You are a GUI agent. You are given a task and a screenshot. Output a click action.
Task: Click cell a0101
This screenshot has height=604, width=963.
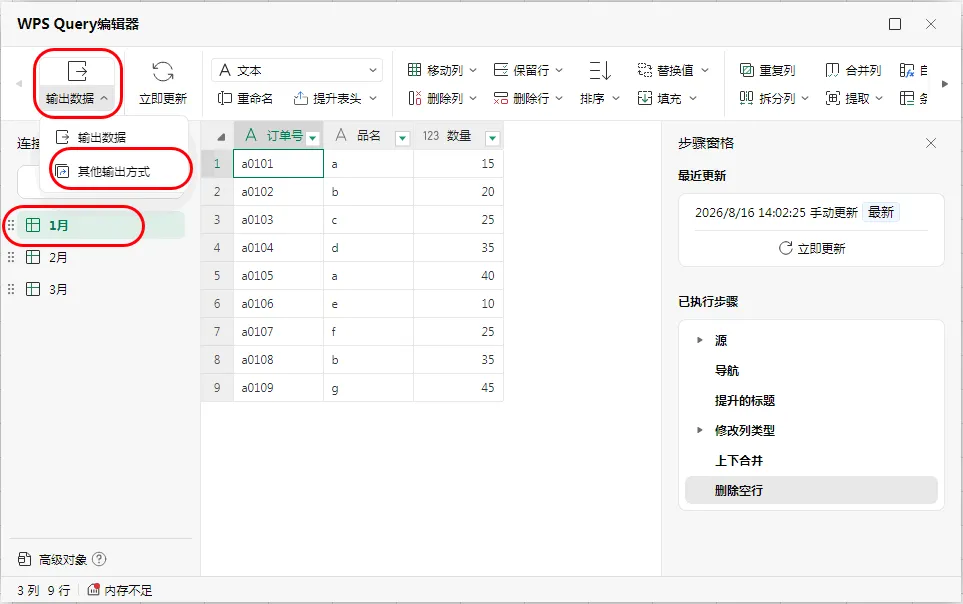(x=278, y=164)
